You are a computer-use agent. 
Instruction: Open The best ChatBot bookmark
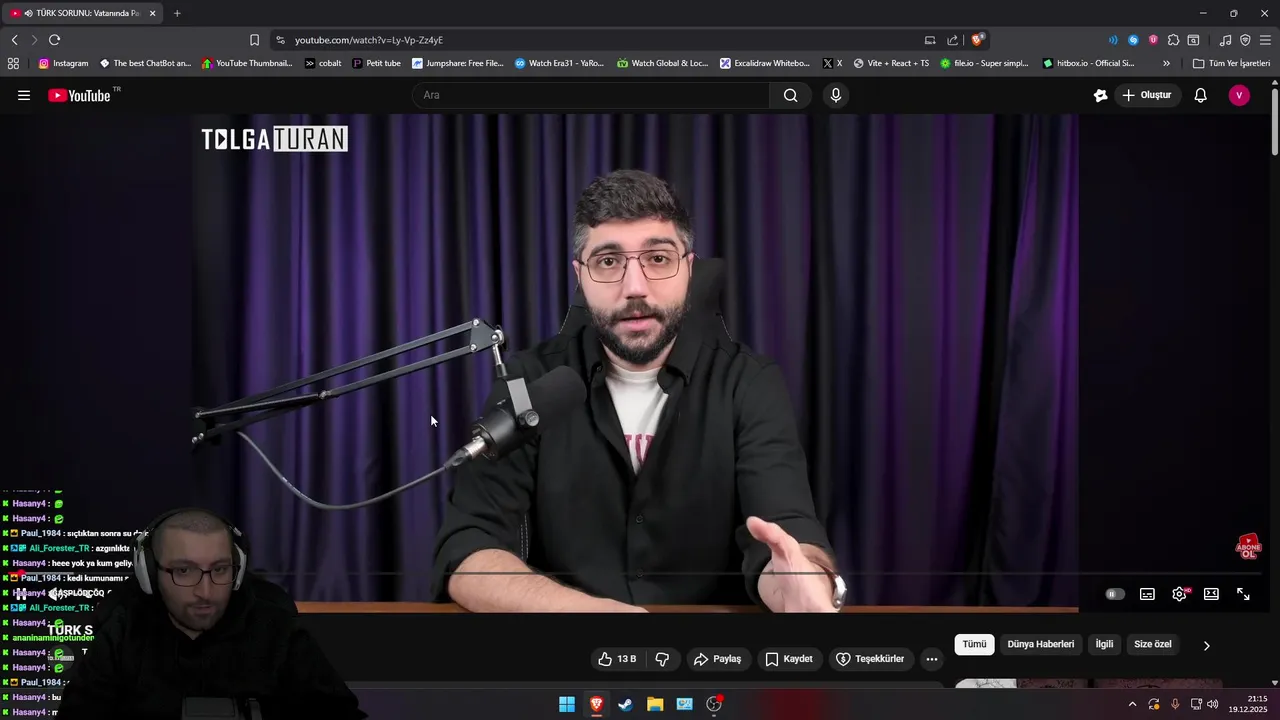pos(145,63)
